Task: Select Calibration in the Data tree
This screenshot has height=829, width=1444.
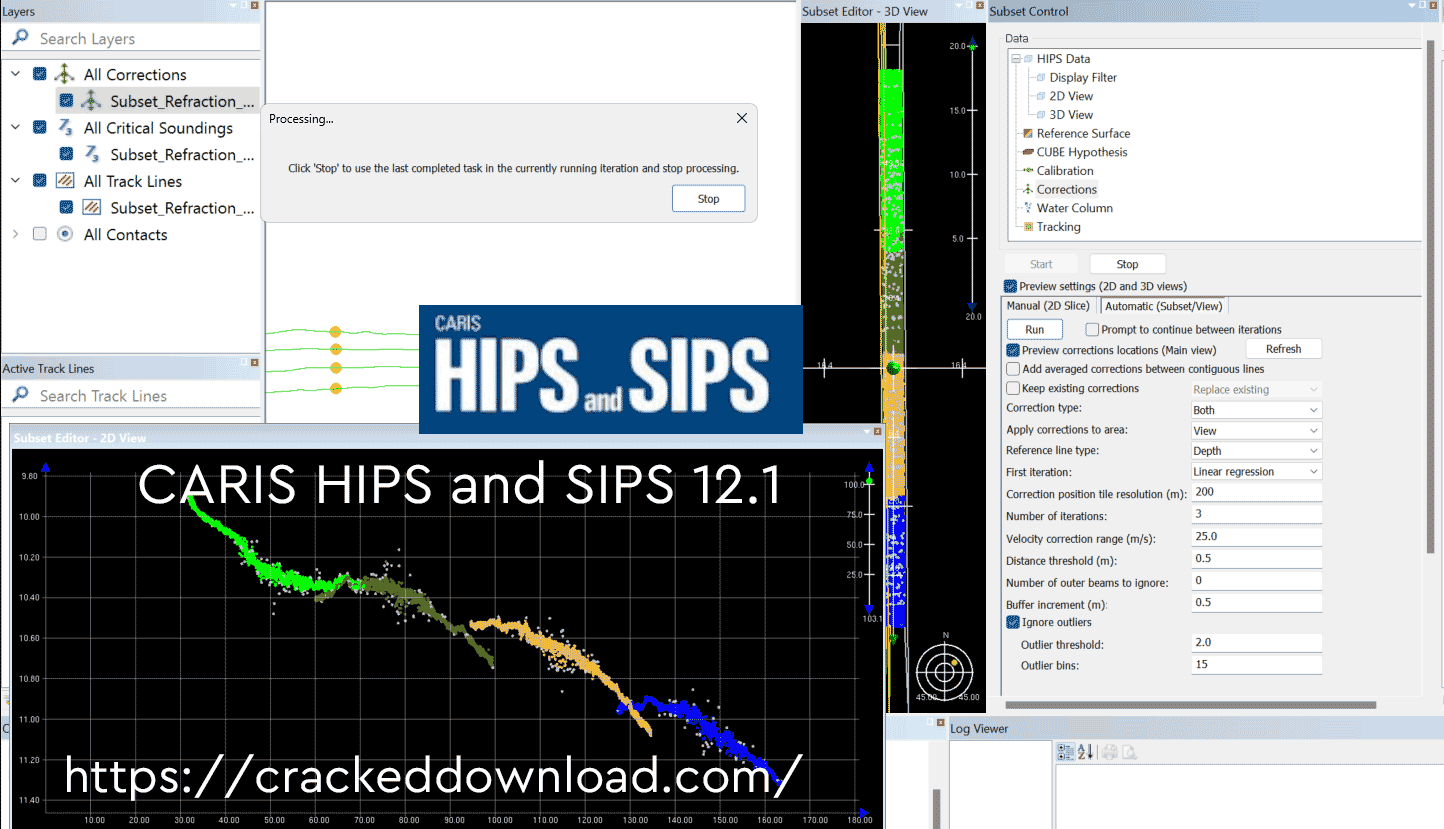Action: click(1065, 171)
